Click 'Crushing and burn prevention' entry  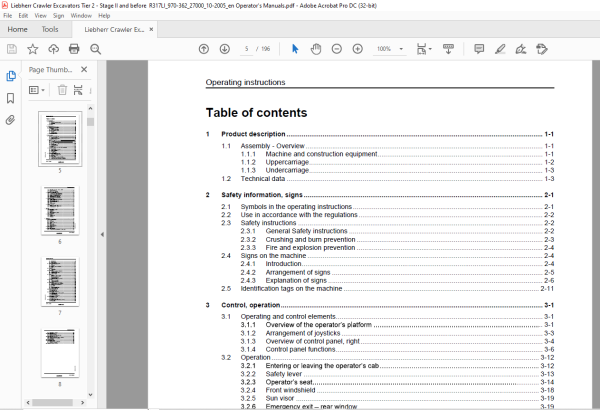point(310,240)
